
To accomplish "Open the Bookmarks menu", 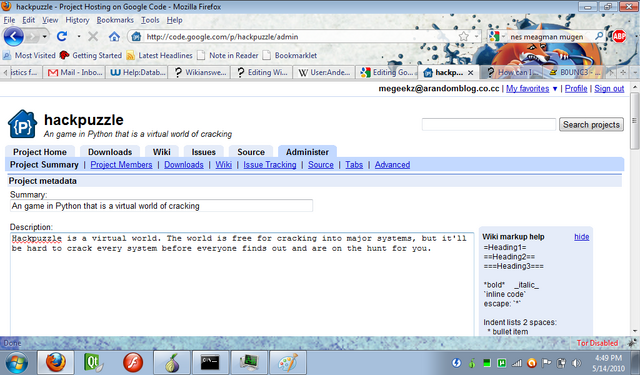I will click(115, 20).
